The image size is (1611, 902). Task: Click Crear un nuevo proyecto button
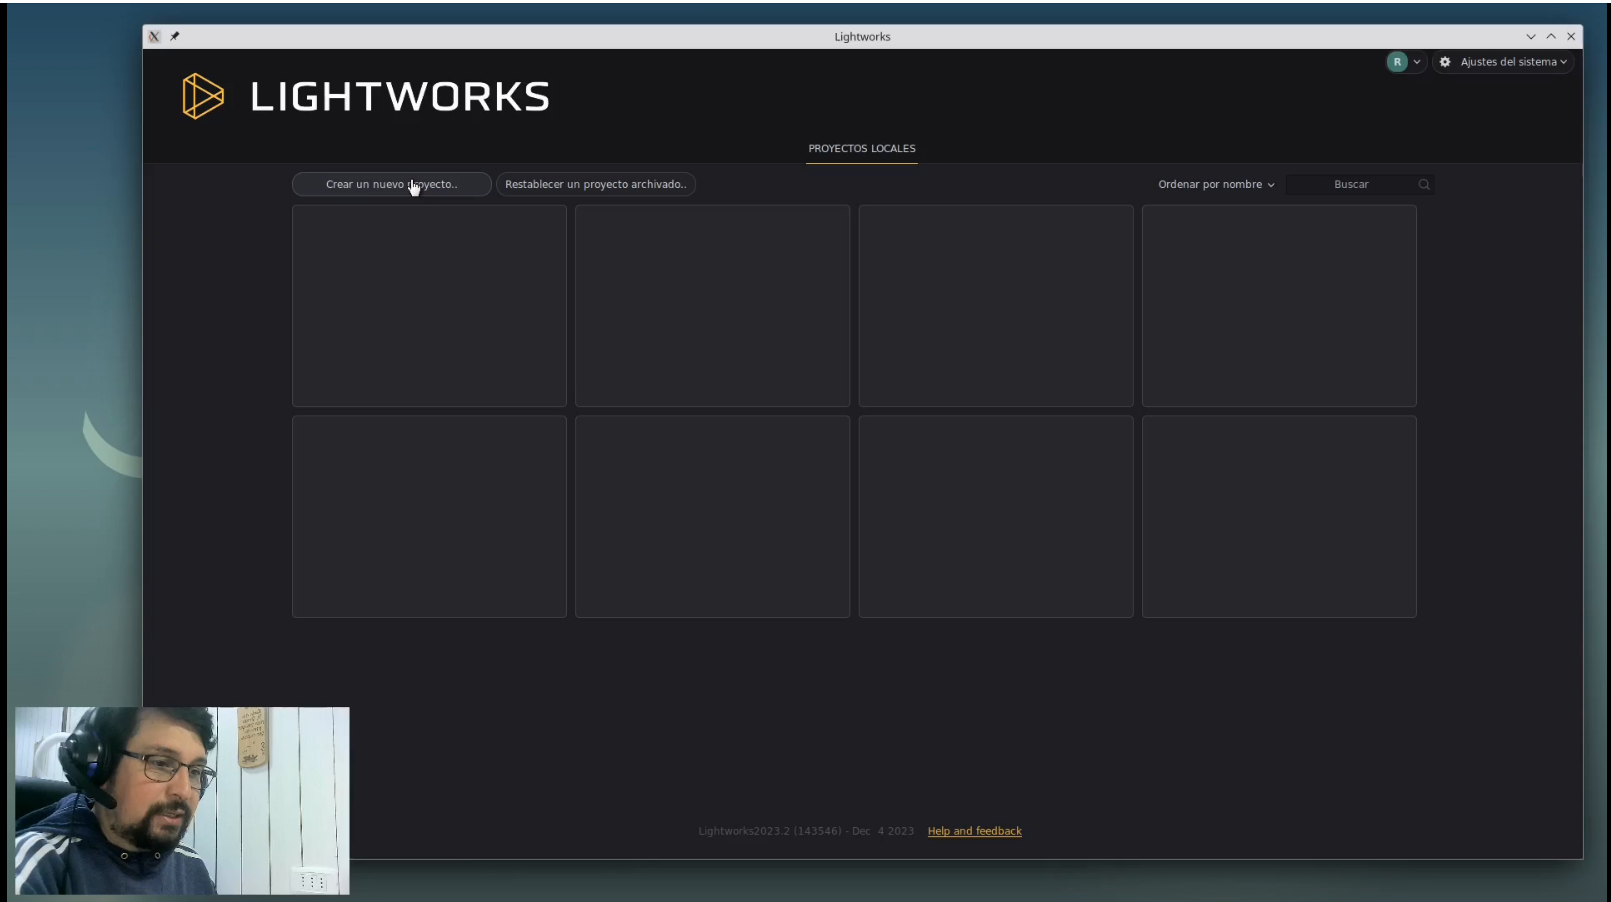tap(392, 184)
